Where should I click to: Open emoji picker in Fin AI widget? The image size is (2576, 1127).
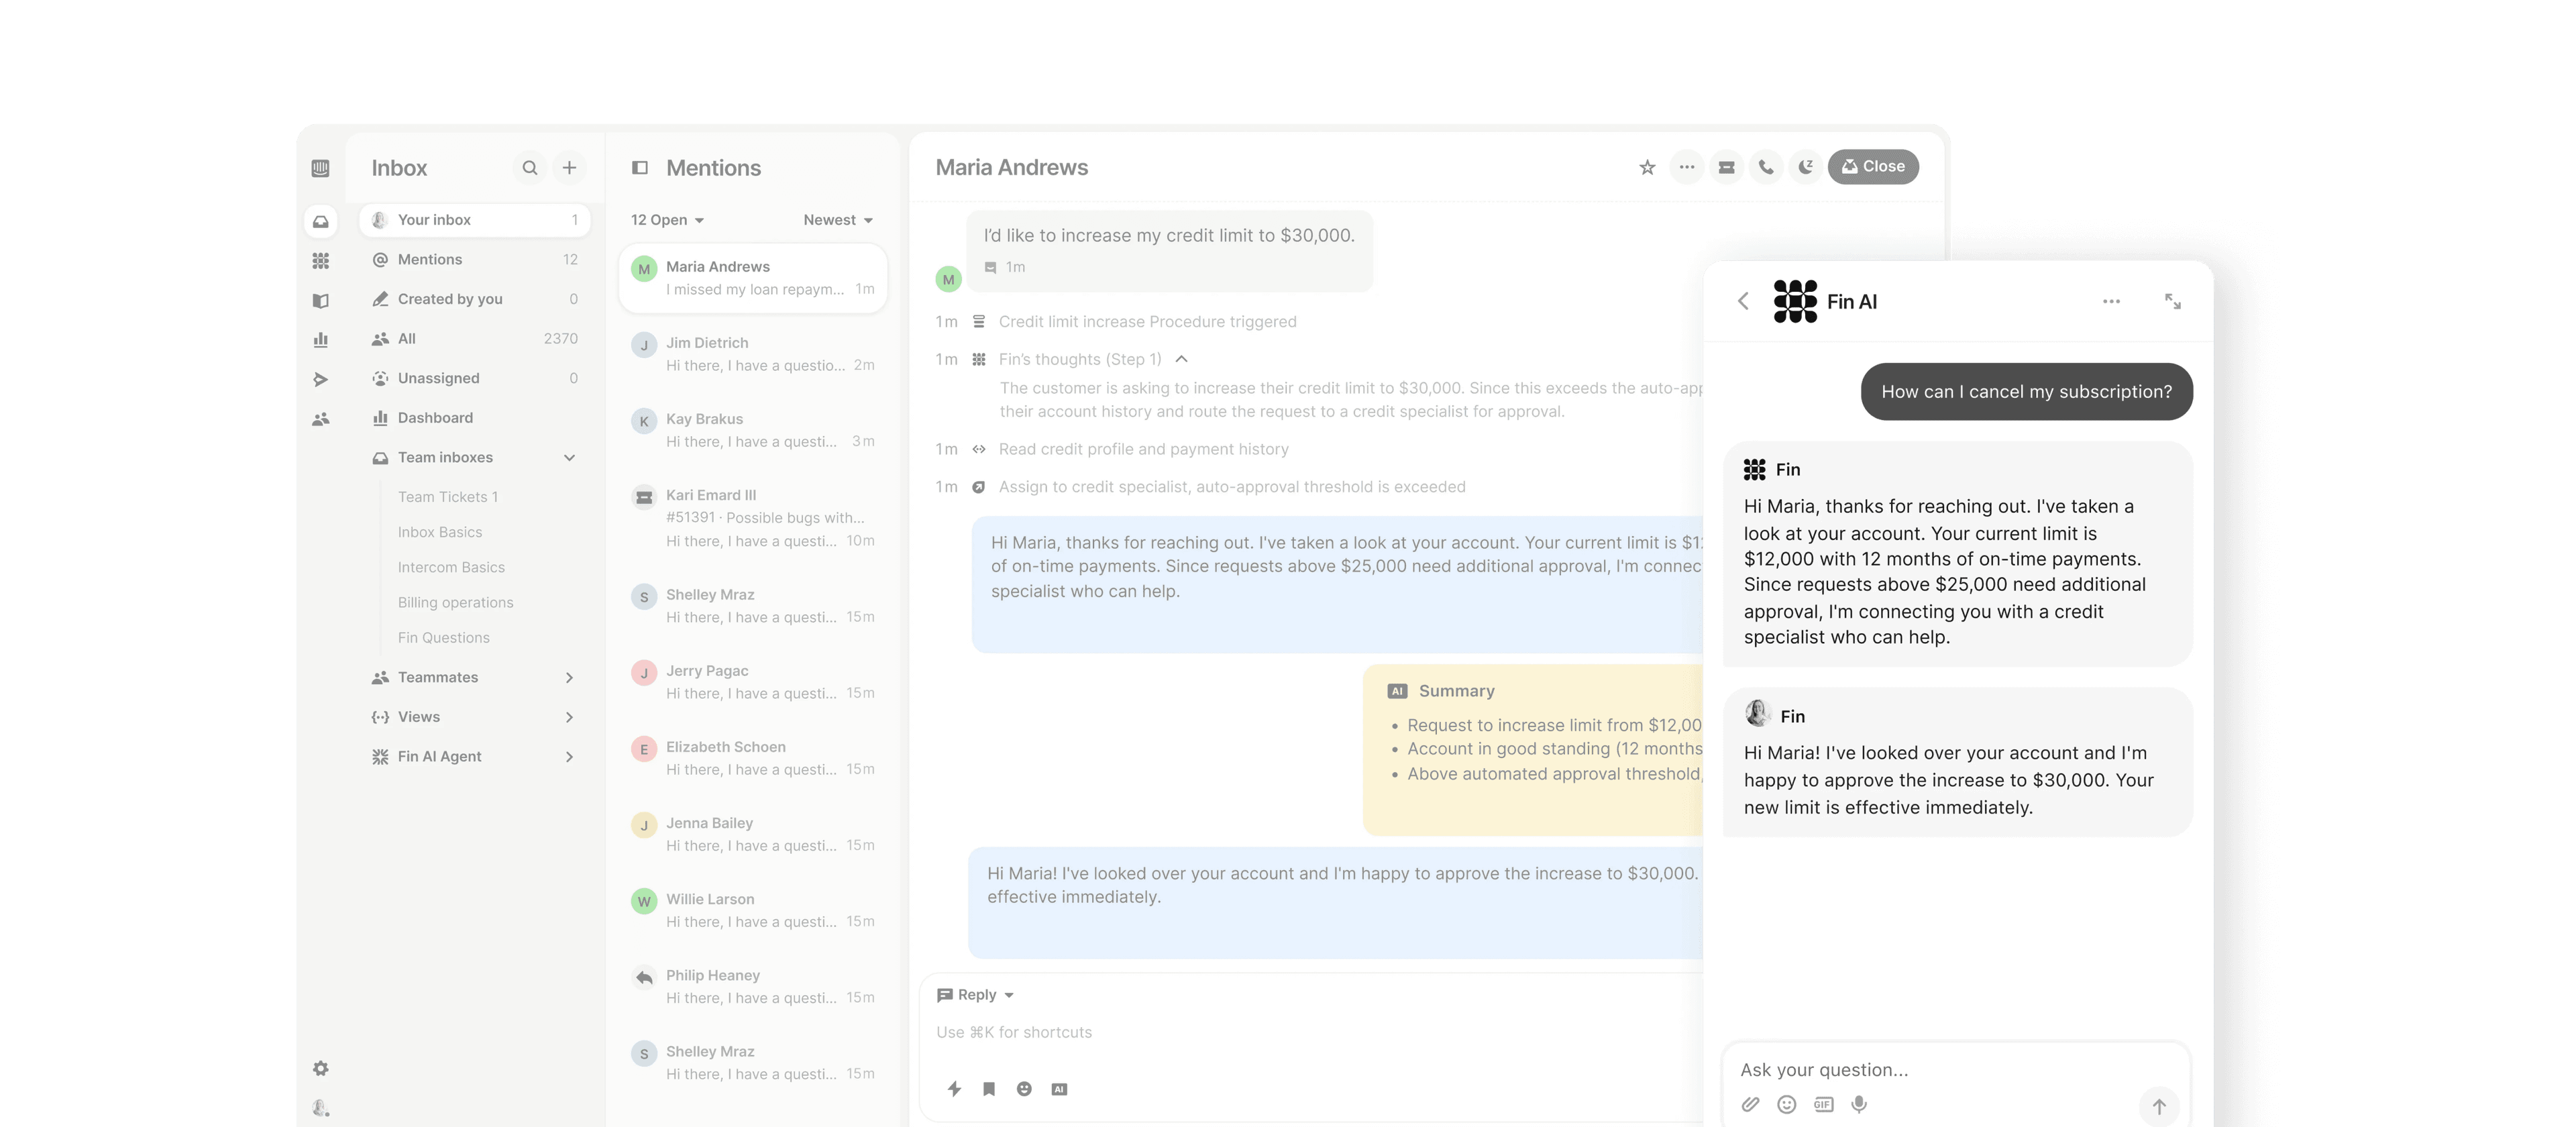coord(1786,1104)
